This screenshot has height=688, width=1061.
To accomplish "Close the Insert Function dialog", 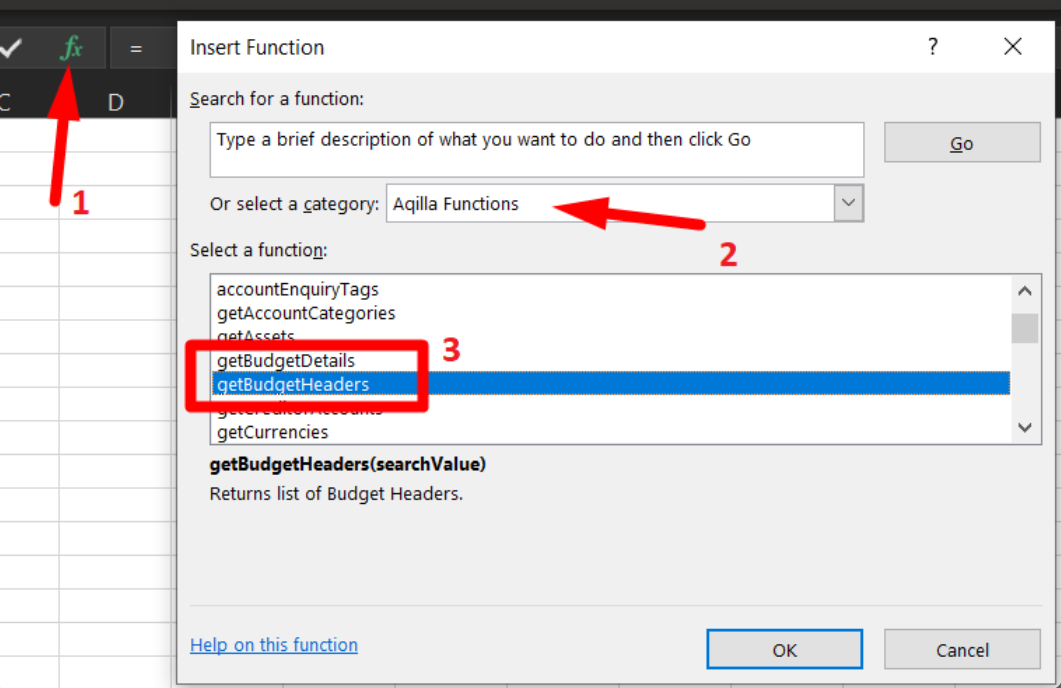I will [x=1013, y=47].
